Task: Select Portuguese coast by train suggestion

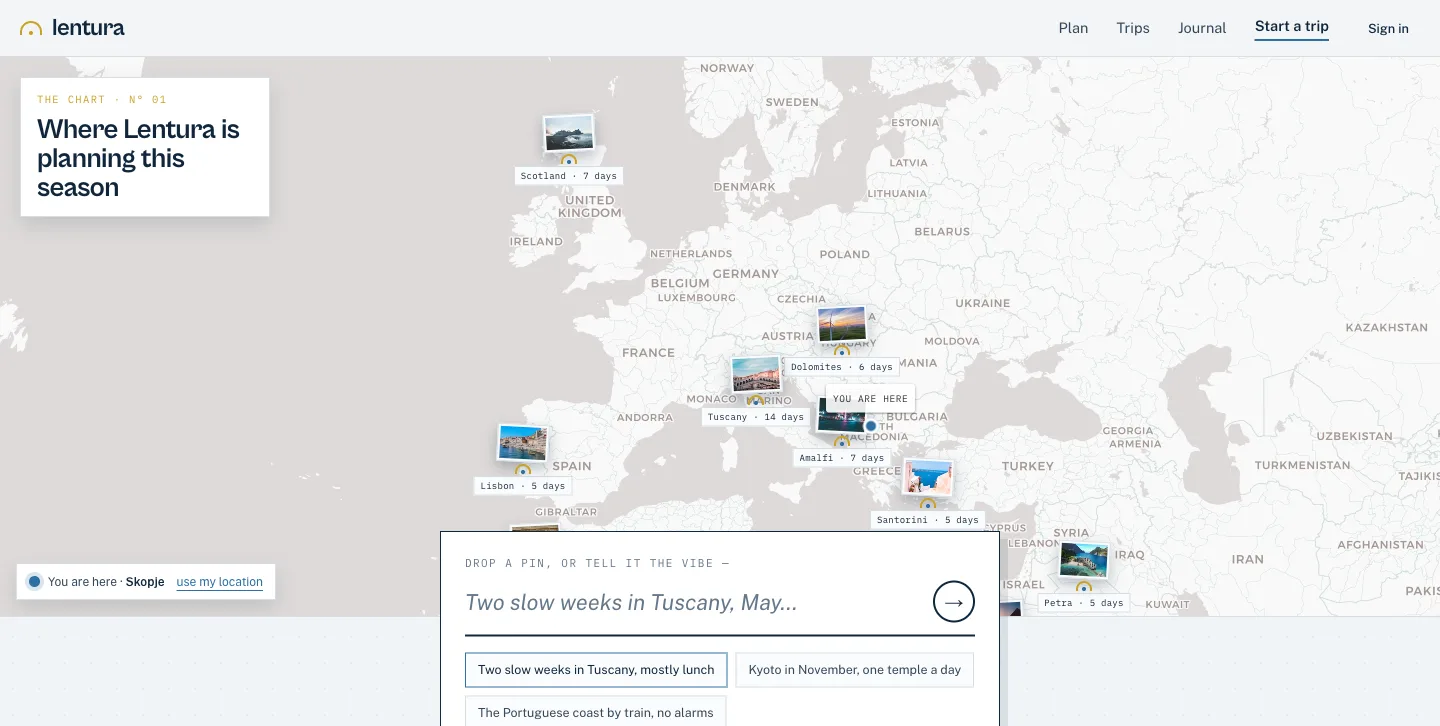Action: click(x=596, y=712)
